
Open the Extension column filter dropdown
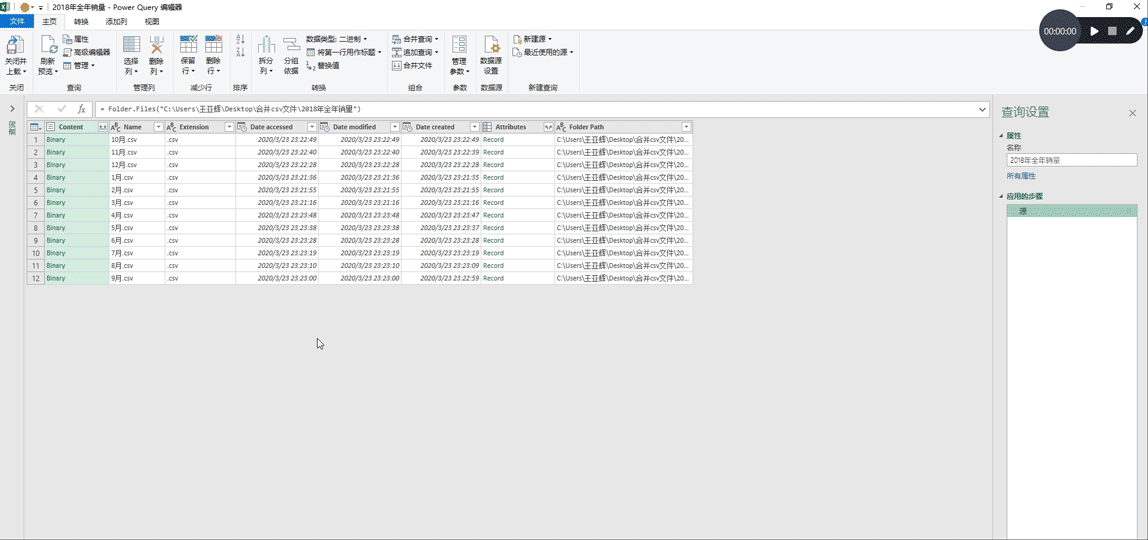pos(228,127)
